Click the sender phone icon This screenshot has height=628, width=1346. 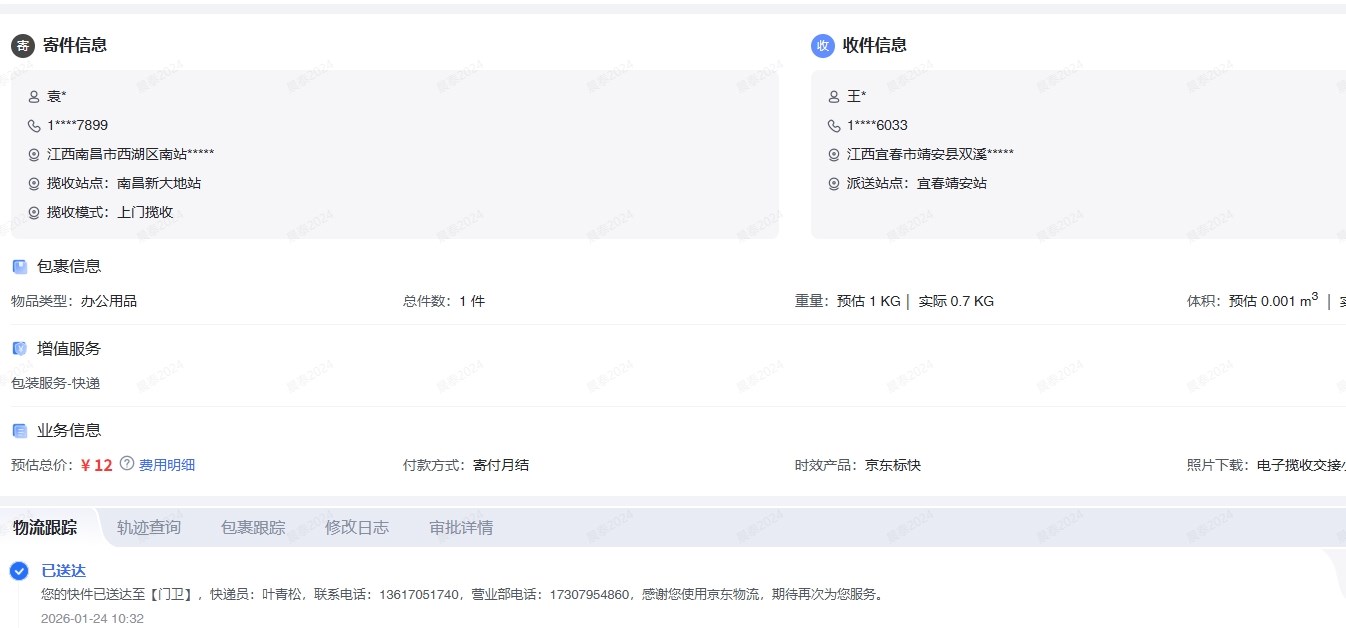(34, 126)
